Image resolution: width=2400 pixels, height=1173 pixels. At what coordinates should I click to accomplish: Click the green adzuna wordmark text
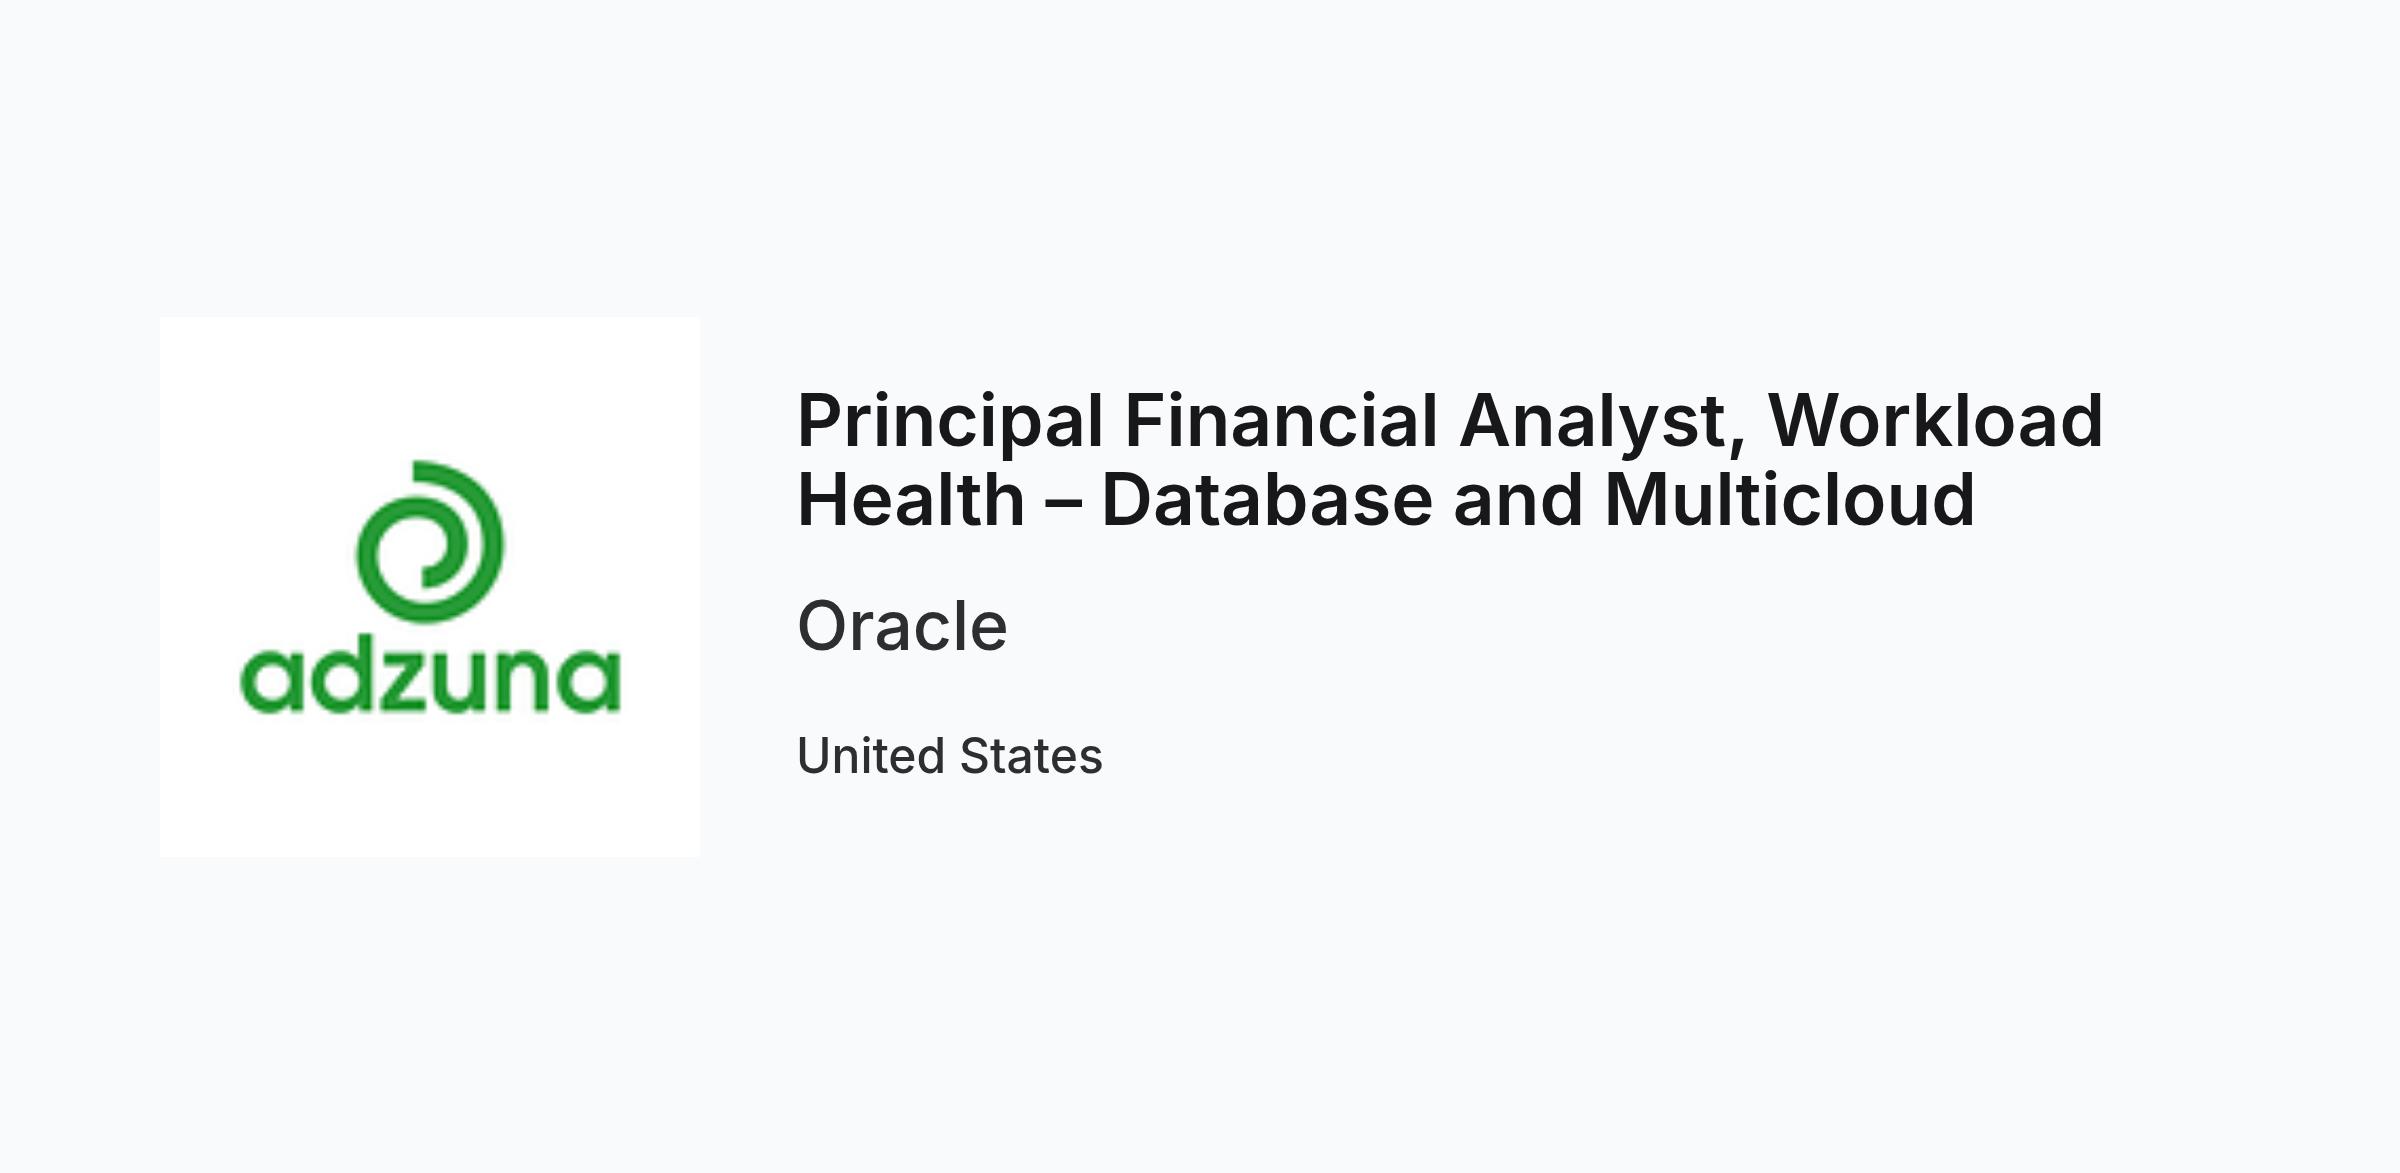[430, 678]
